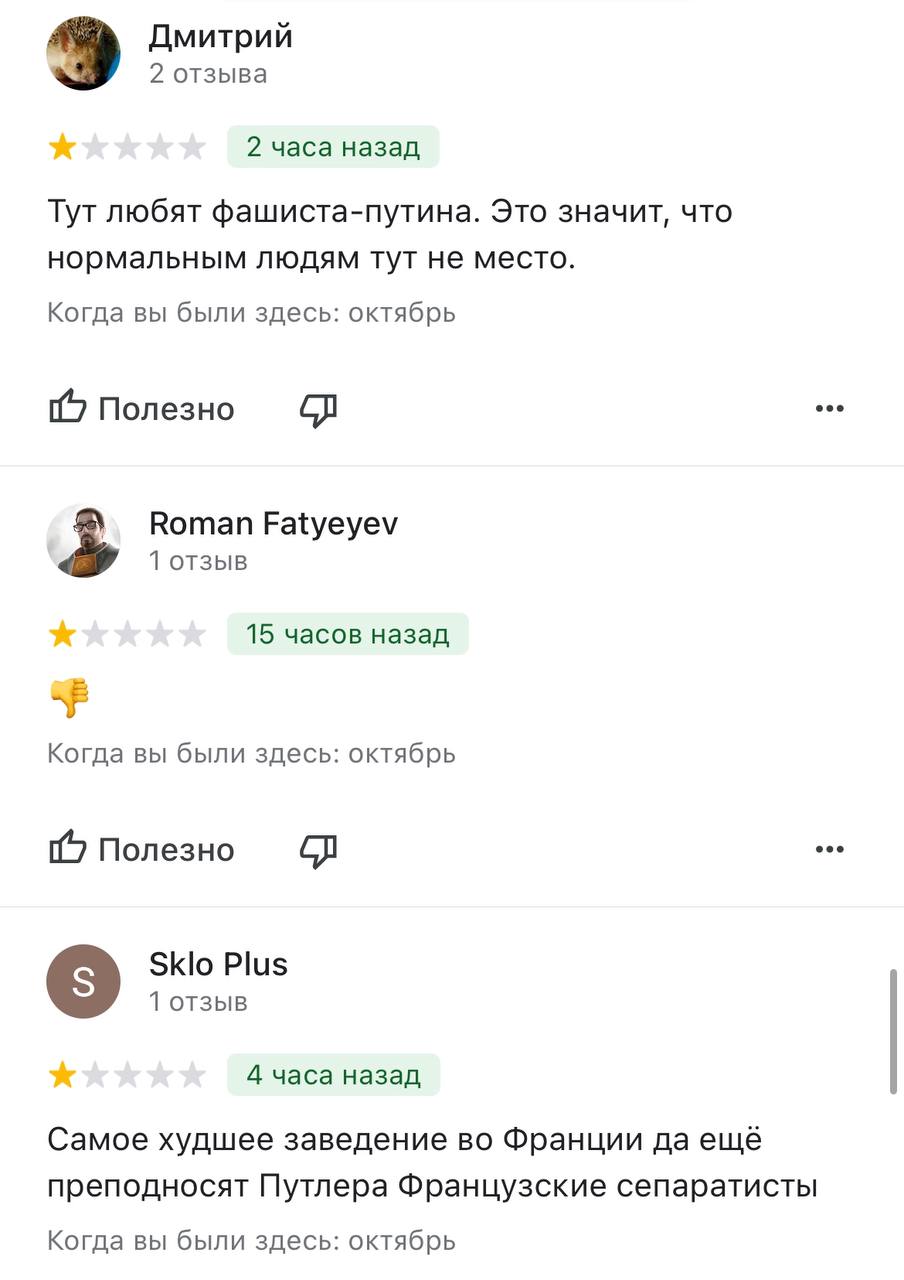This screenshot has width=904, height=1280.
Task: Click the "2 часа назад" time badge
Action: tap(333, 147)
